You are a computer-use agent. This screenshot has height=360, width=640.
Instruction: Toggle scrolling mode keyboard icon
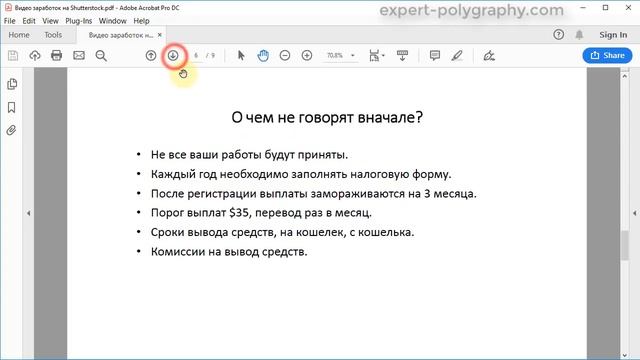[402, 56]
